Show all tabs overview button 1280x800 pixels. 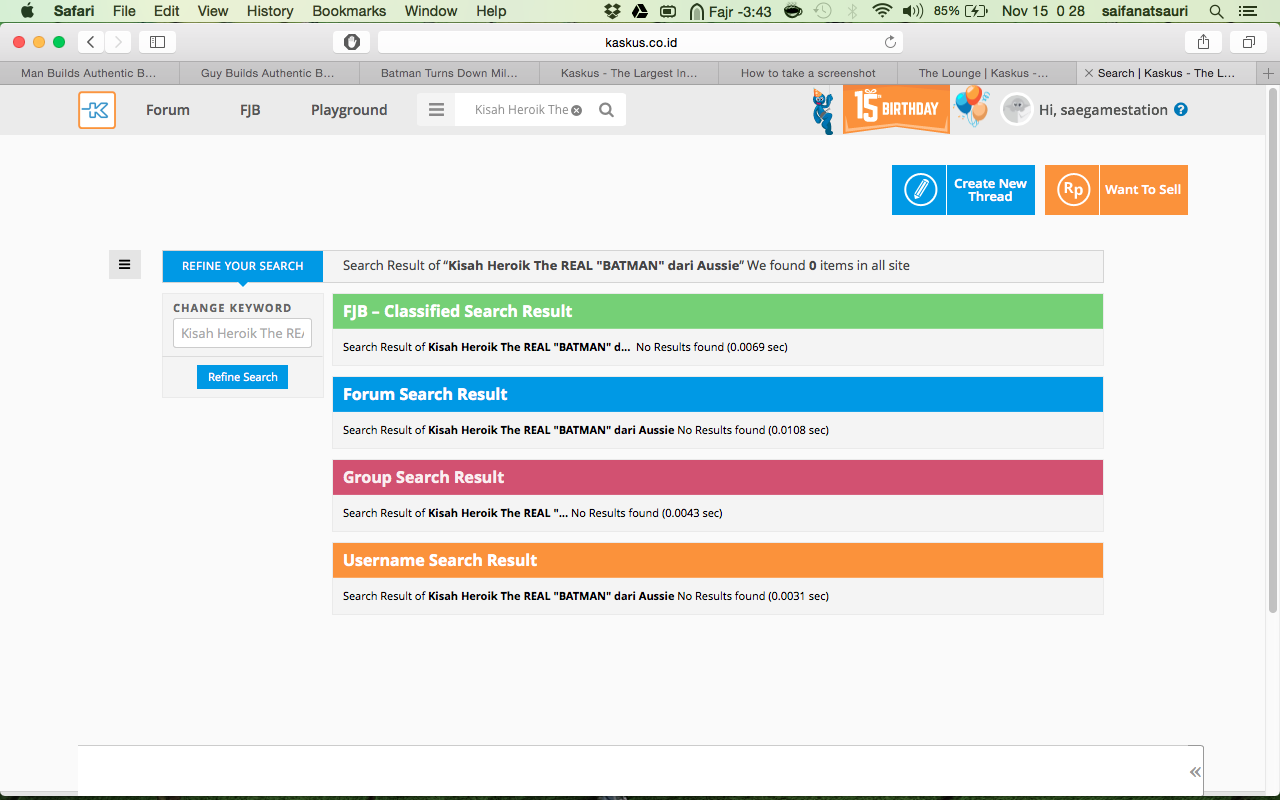click(1249, 42)
